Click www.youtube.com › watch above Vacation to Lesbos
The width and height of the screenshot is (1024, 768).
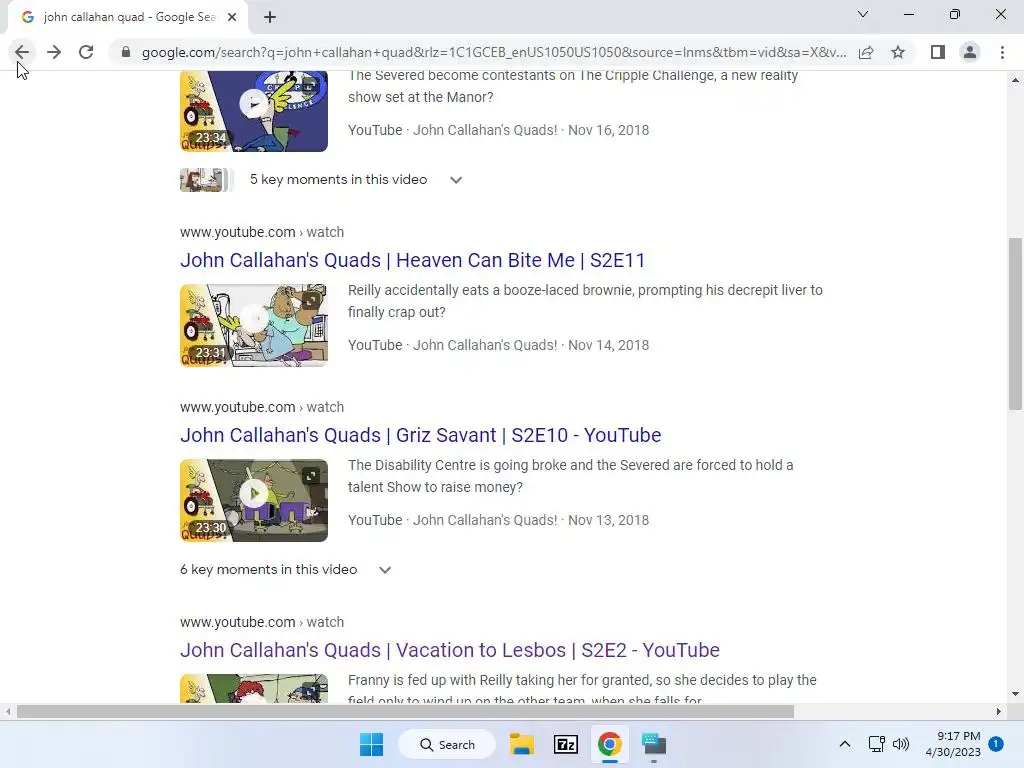tap(262, 622)
